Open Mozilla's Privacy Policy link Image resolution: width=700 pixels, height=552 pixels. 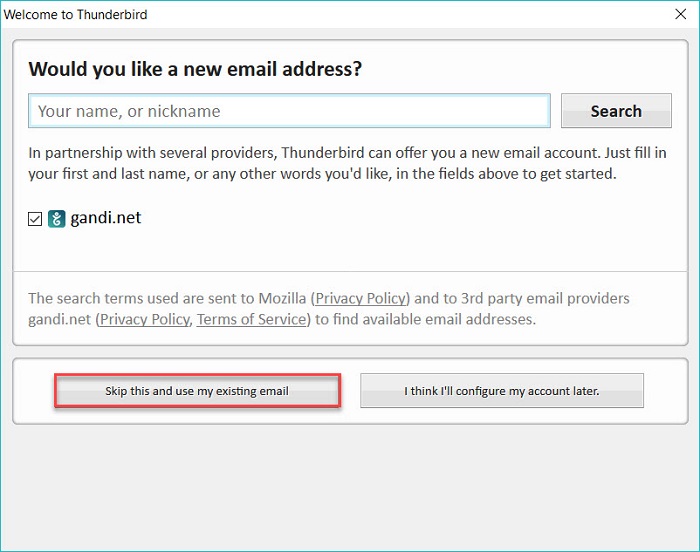tap(361, 298)
